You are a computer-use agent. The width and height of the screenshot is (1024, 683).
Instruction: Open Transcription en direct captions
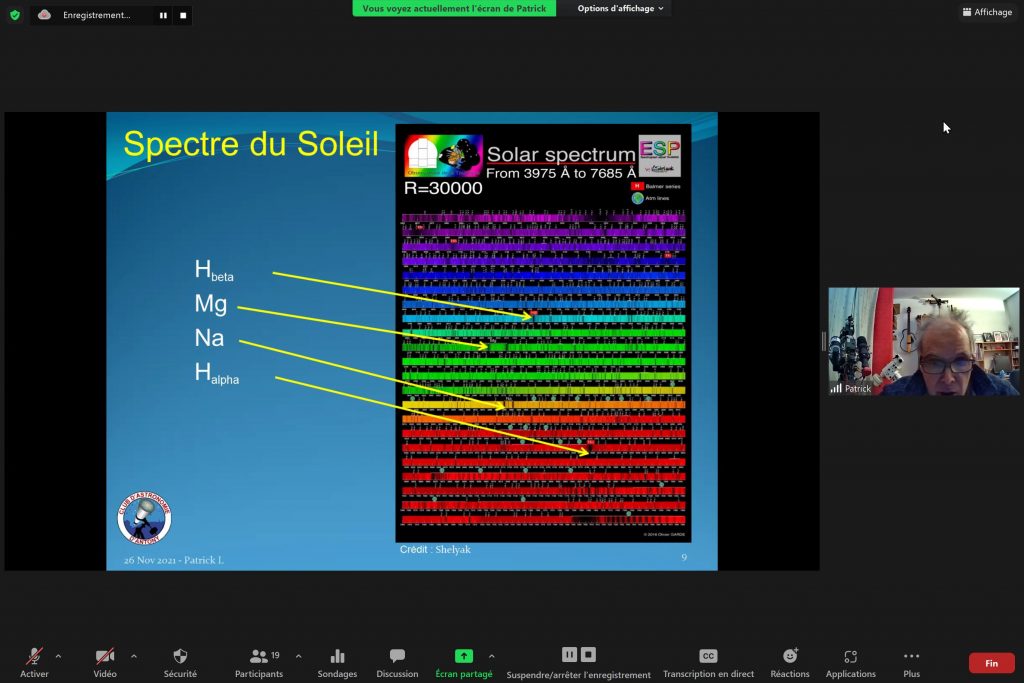coord(709,662)
